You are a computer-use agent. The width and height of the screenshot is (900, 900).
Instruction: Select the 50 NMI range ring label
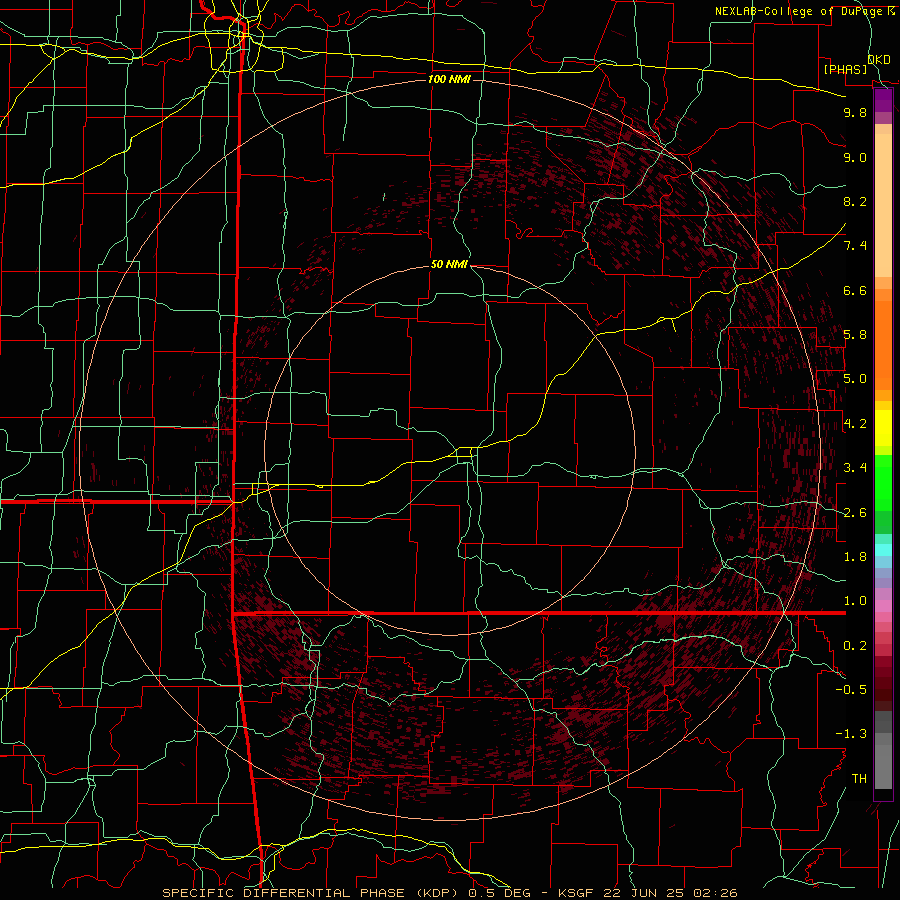(449, 264)
